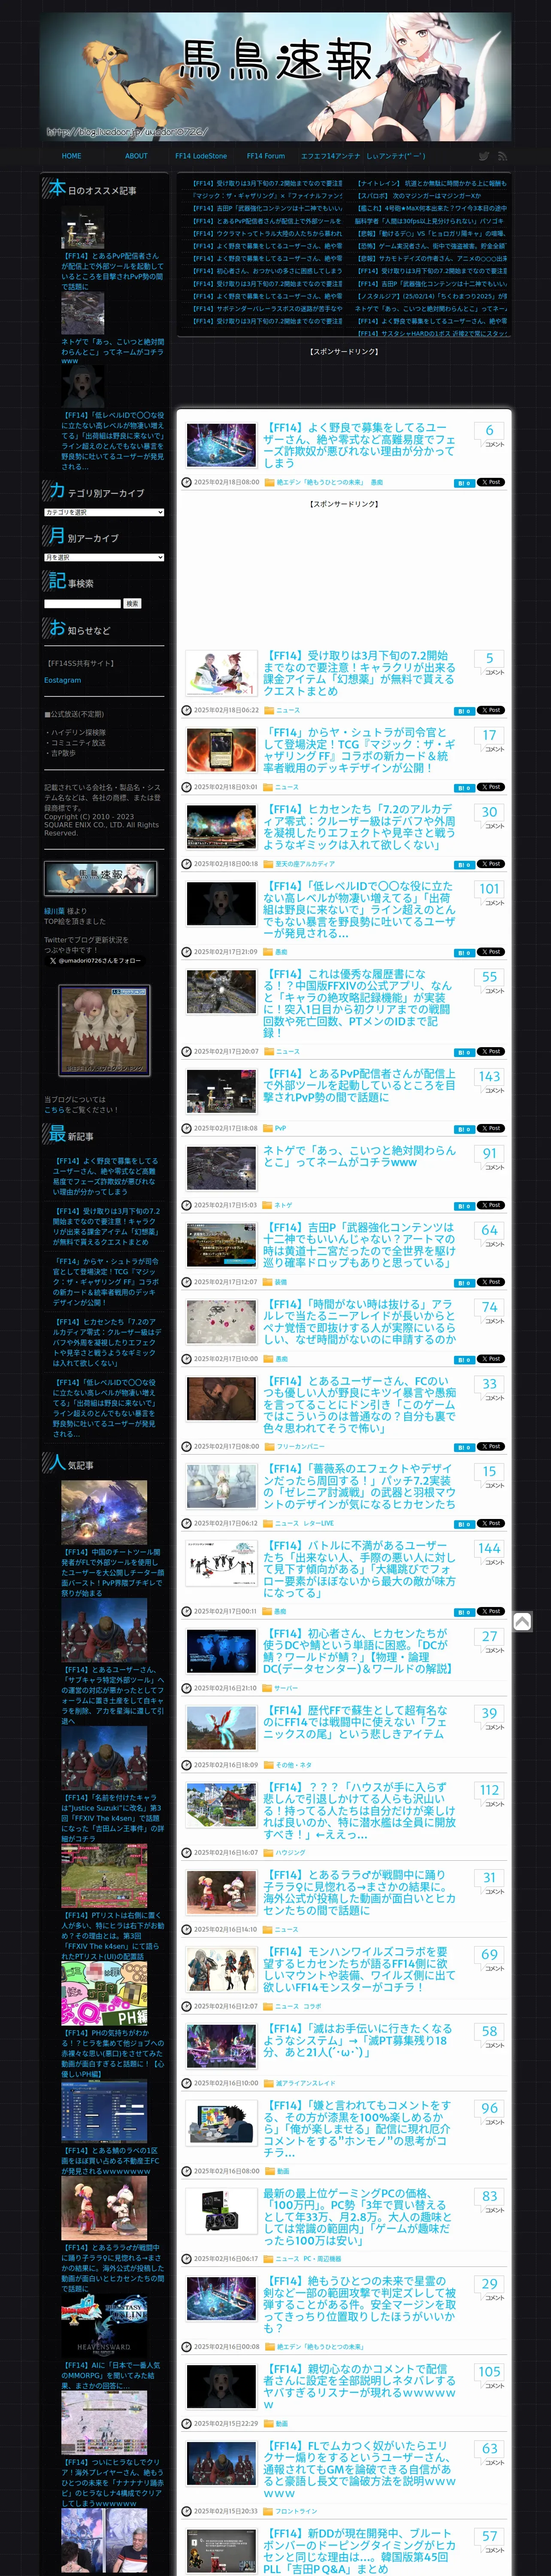551x2576 pixels.
Task: Open first post's thumbnail image
Action: tap(221, 445)
